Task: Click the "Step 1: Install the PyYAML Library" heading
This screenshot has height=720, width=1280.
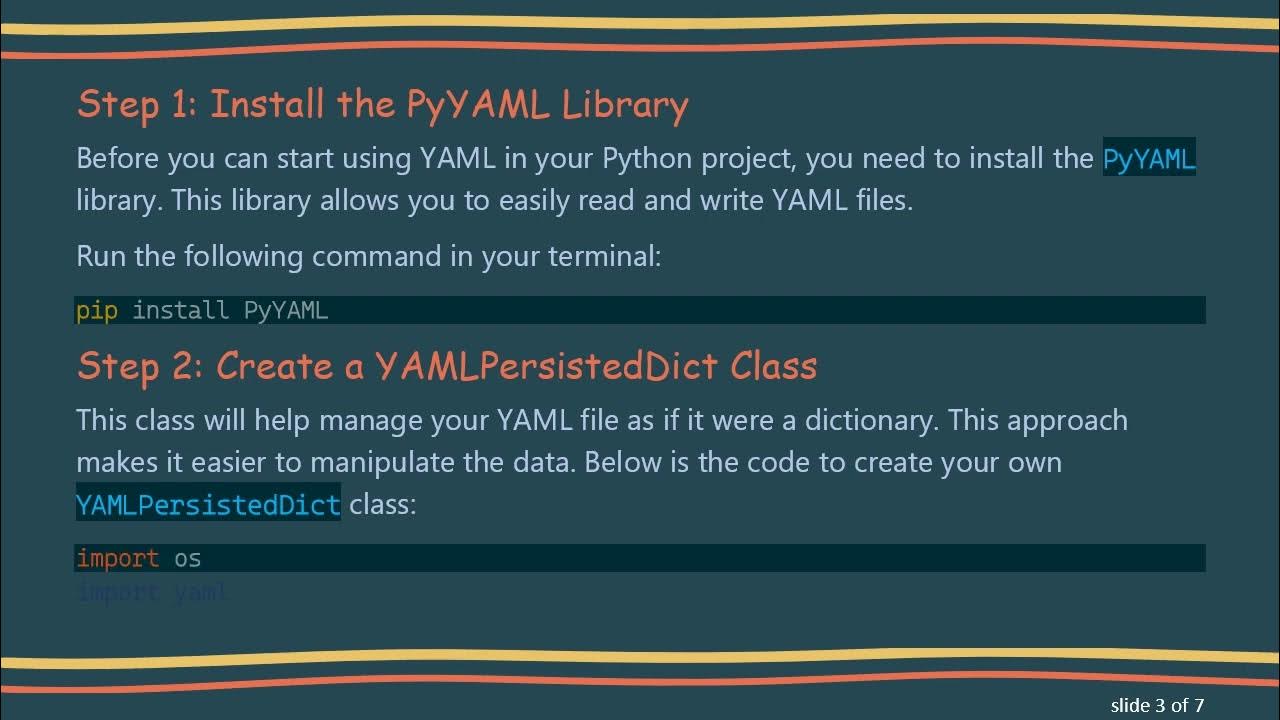Action: [382, 105]
